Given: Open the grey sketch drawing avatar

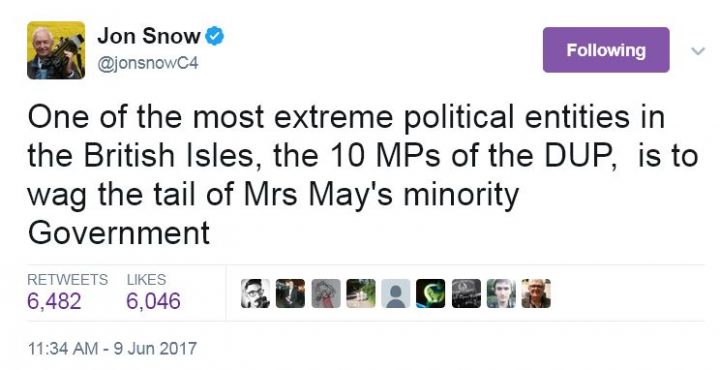Looking at the screenshot, I should (x=326, y=293).
